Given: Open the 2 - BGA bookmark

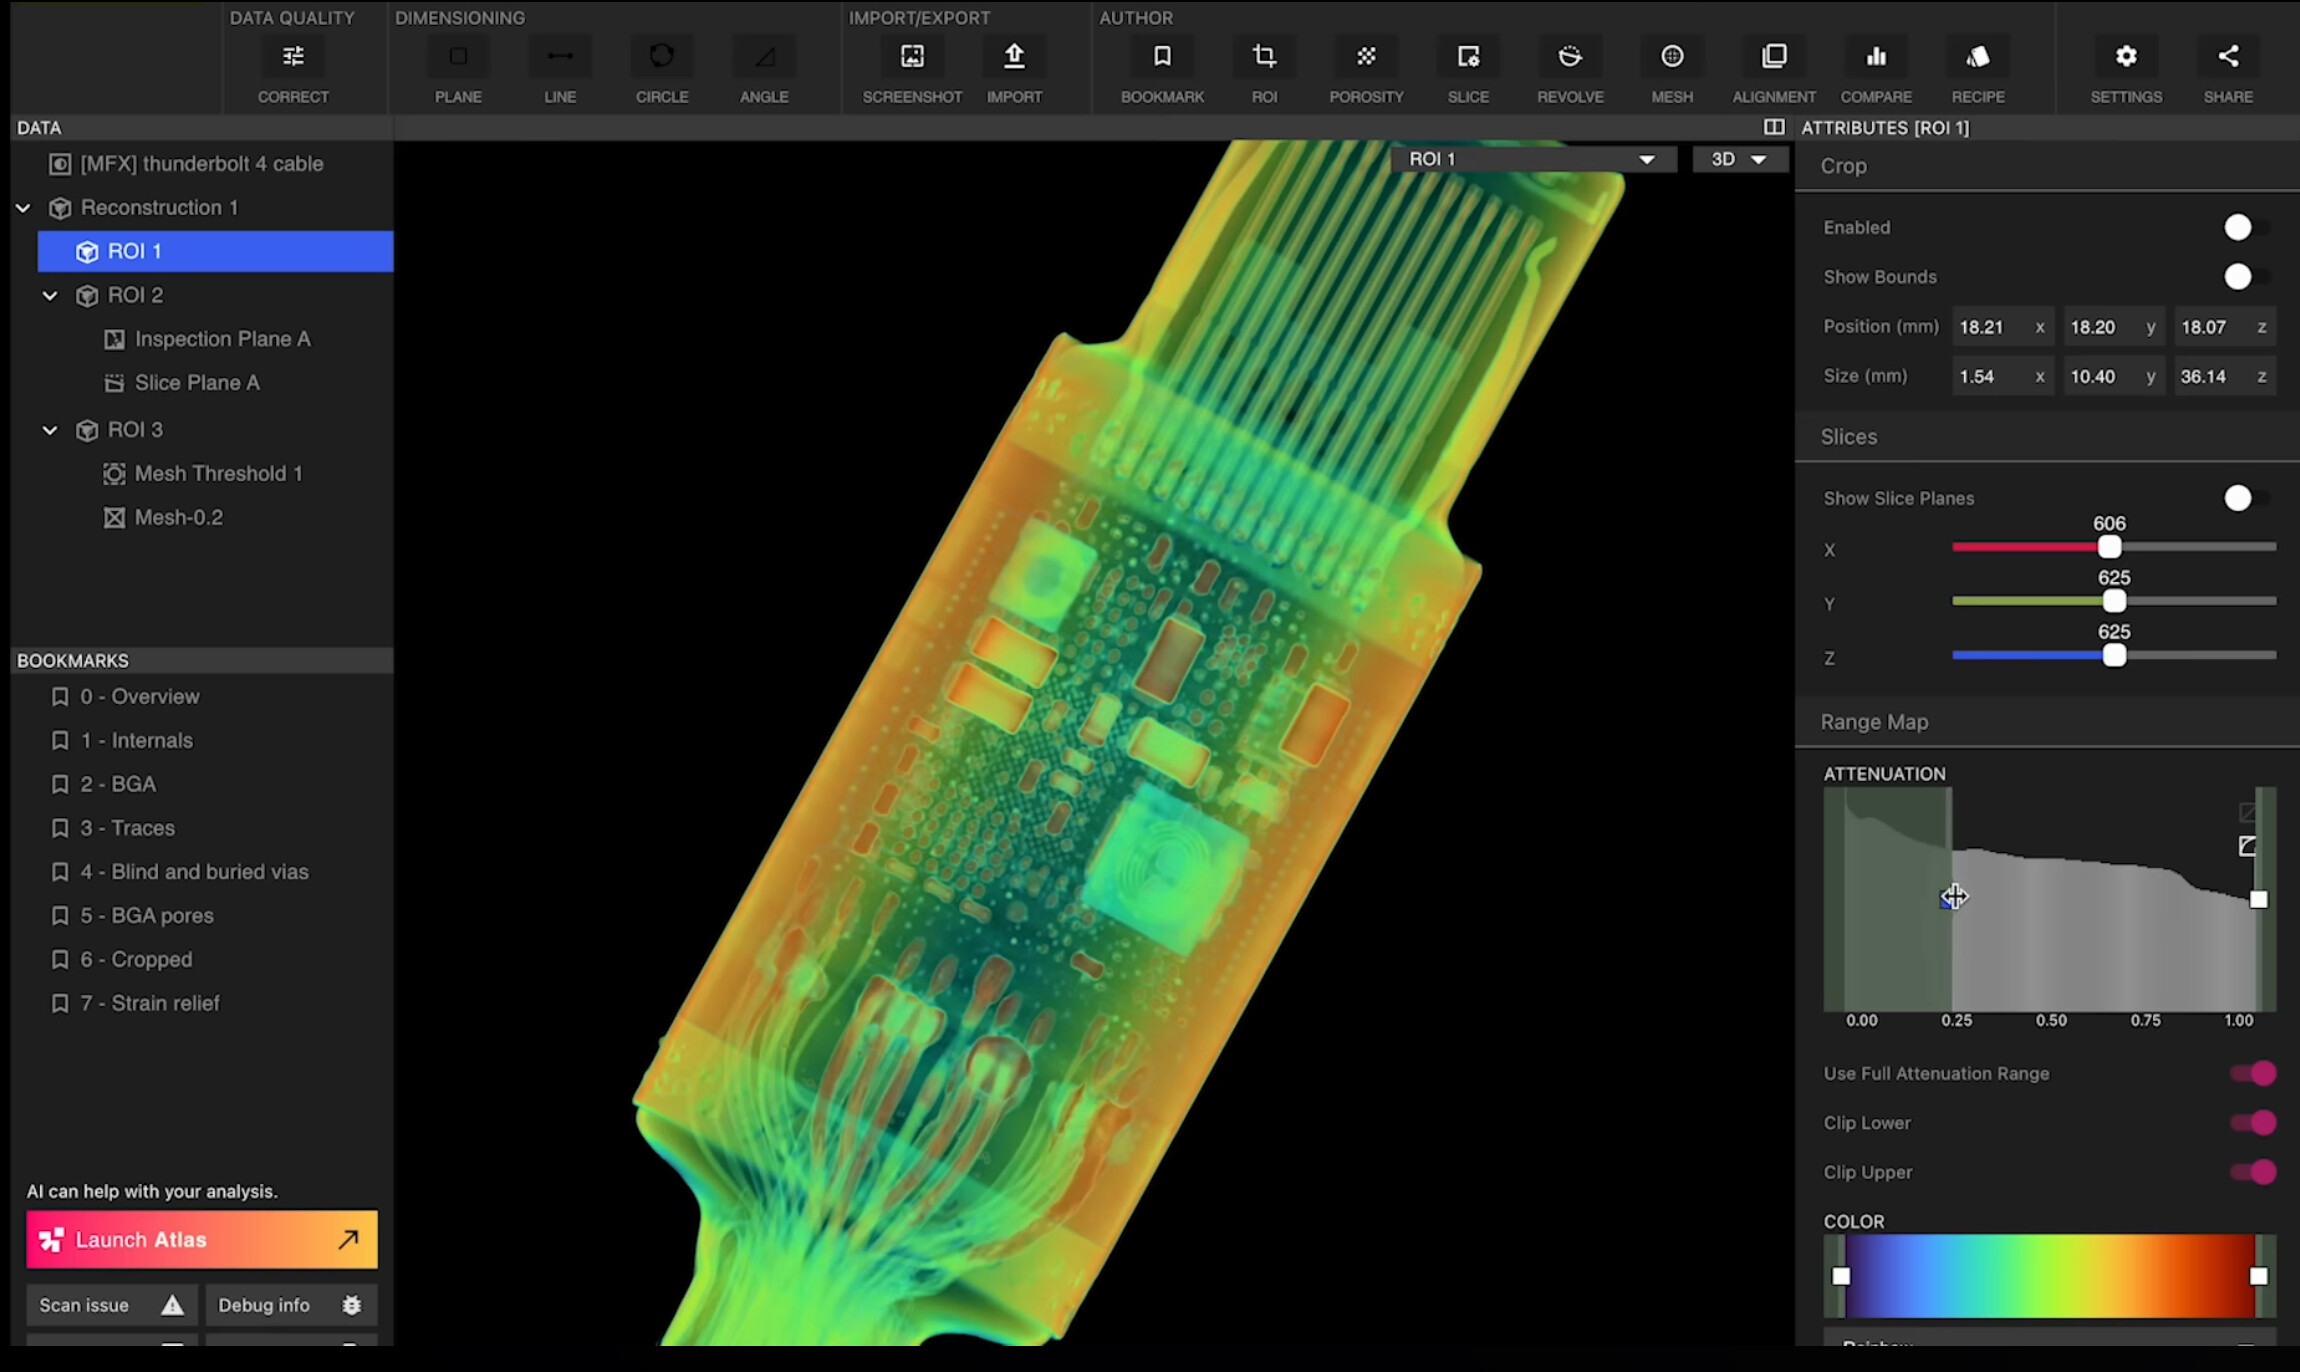Looking at the screenshot, I should (x=118, y=784).
